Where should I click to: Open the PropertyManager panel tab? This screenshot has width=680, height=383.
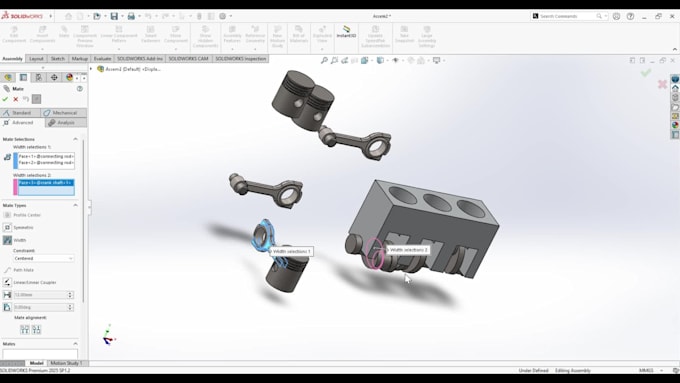click(23, 77)
